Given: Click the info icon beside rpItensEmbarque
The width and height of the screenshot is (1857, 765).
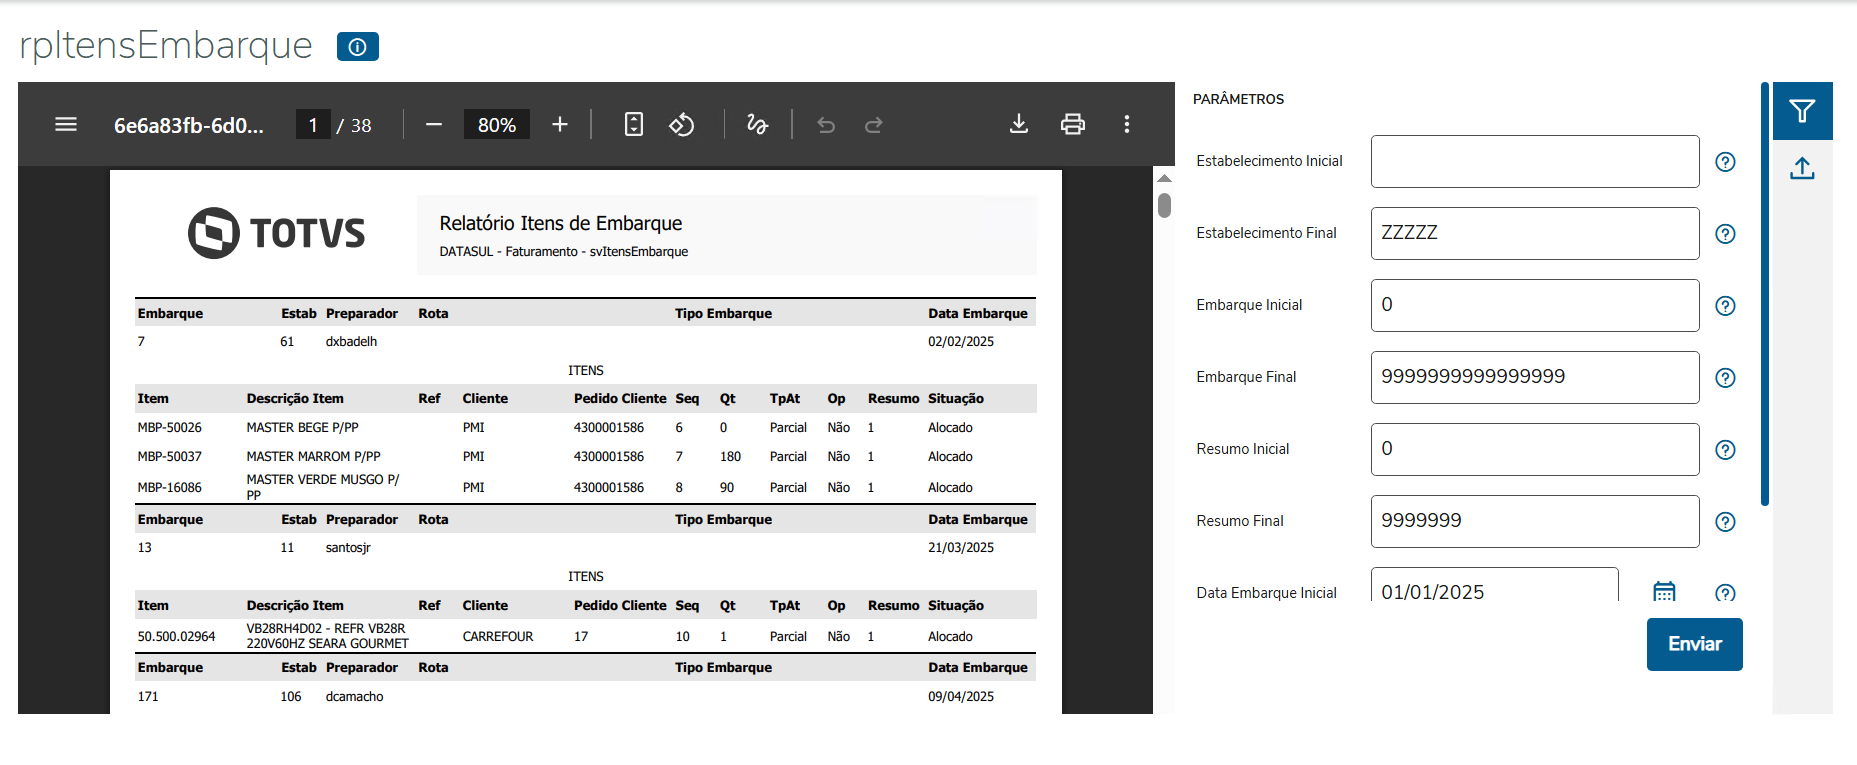Looking at the screenshot, I should tap(358, 47).
